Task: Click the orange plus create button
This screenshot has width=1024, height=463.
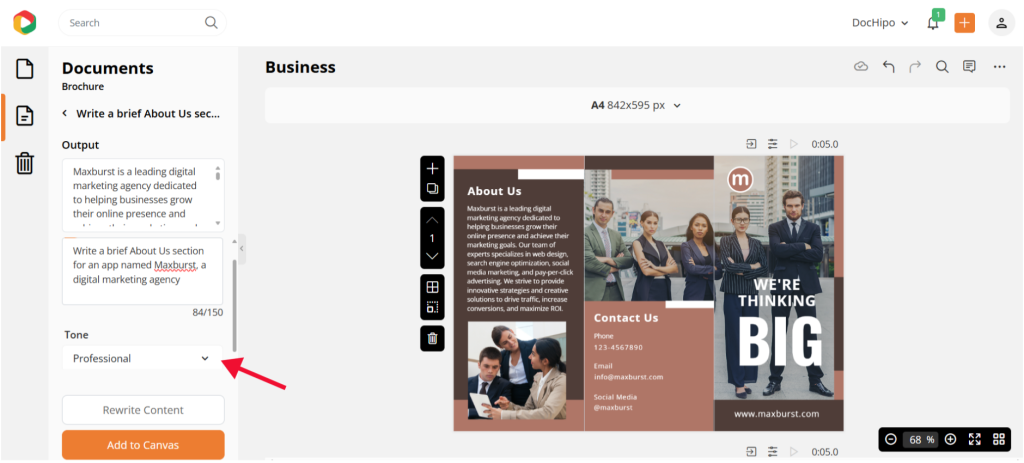Action: coord(965,23)
